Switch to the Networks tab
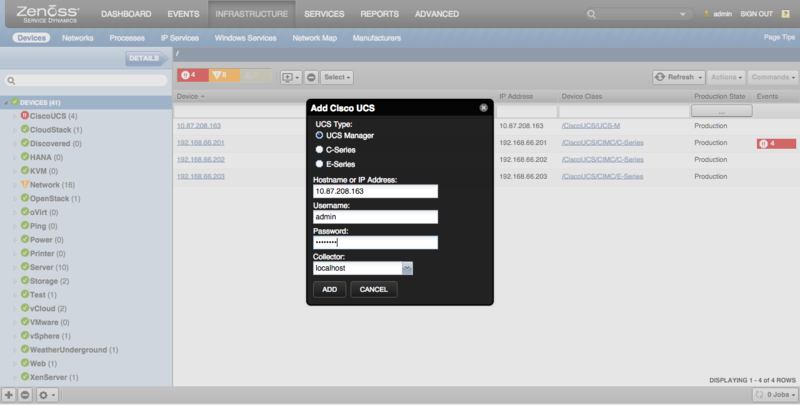Image resolution: width=800 pixels, height=405 pixels. tap(78, 38)
